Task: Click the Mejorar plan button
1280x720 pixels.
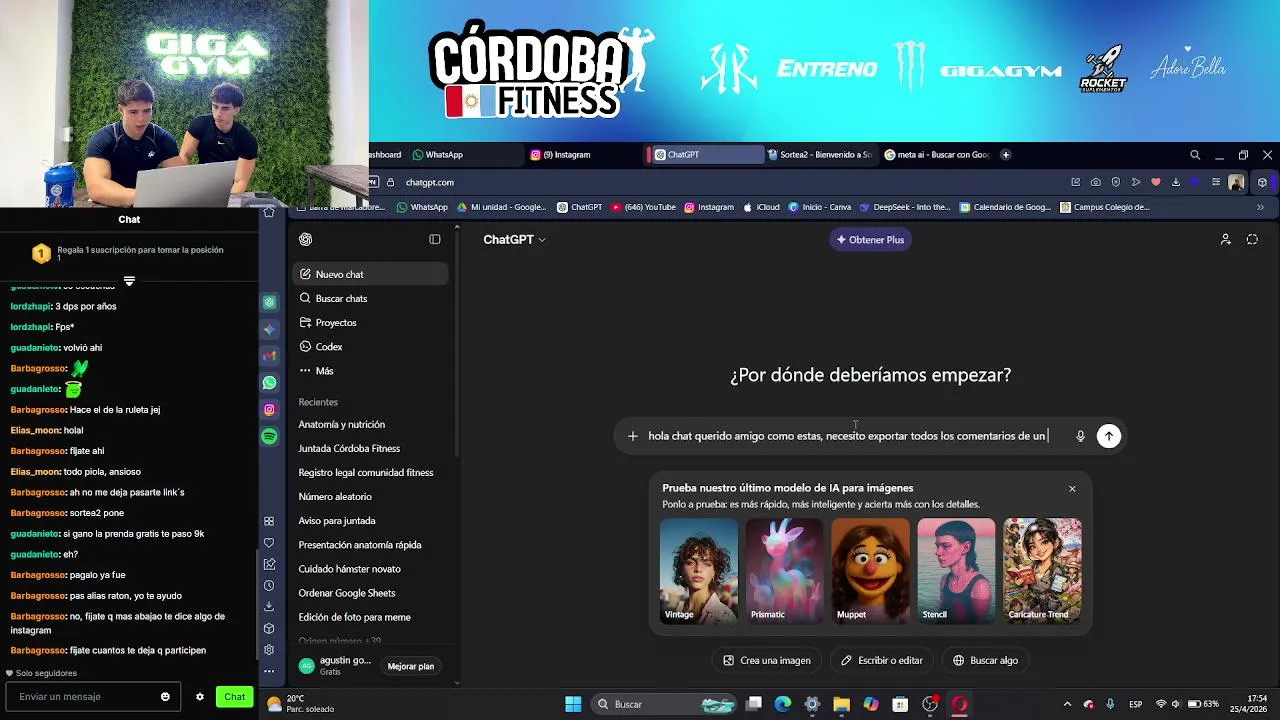Action: point(411,666)
